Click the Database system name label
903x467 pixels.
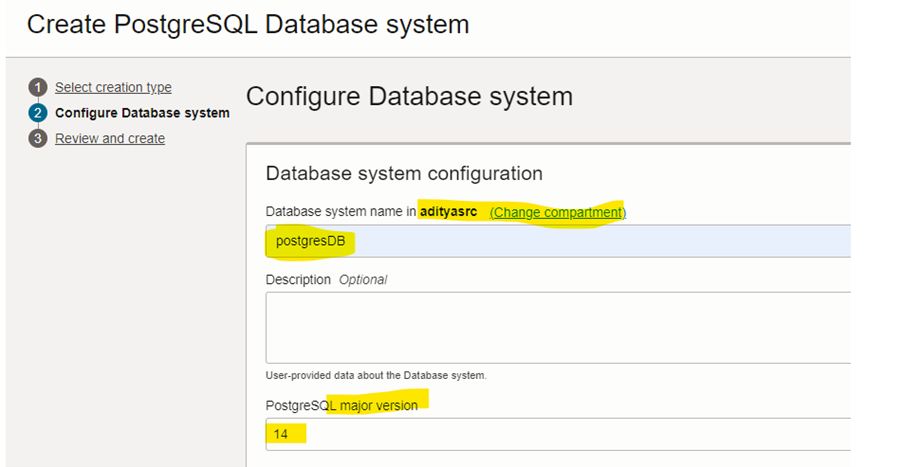340,212
